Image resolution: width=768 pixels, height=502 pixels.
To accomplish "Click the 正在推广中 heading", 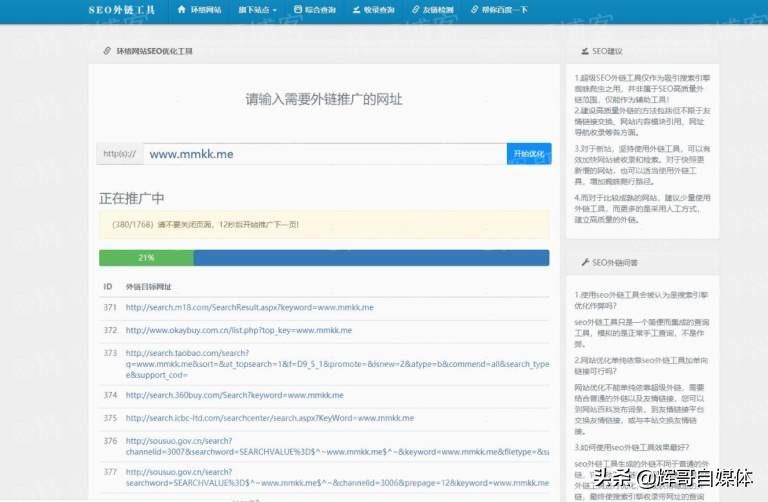I will [x=132, y=198].
